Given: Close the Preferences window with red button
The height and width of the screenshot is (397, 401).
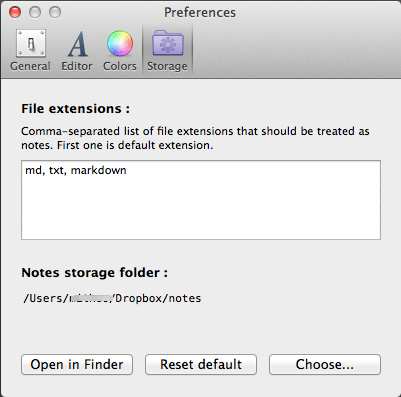Looking at the screenshot, I should click(x=15, y=12).
